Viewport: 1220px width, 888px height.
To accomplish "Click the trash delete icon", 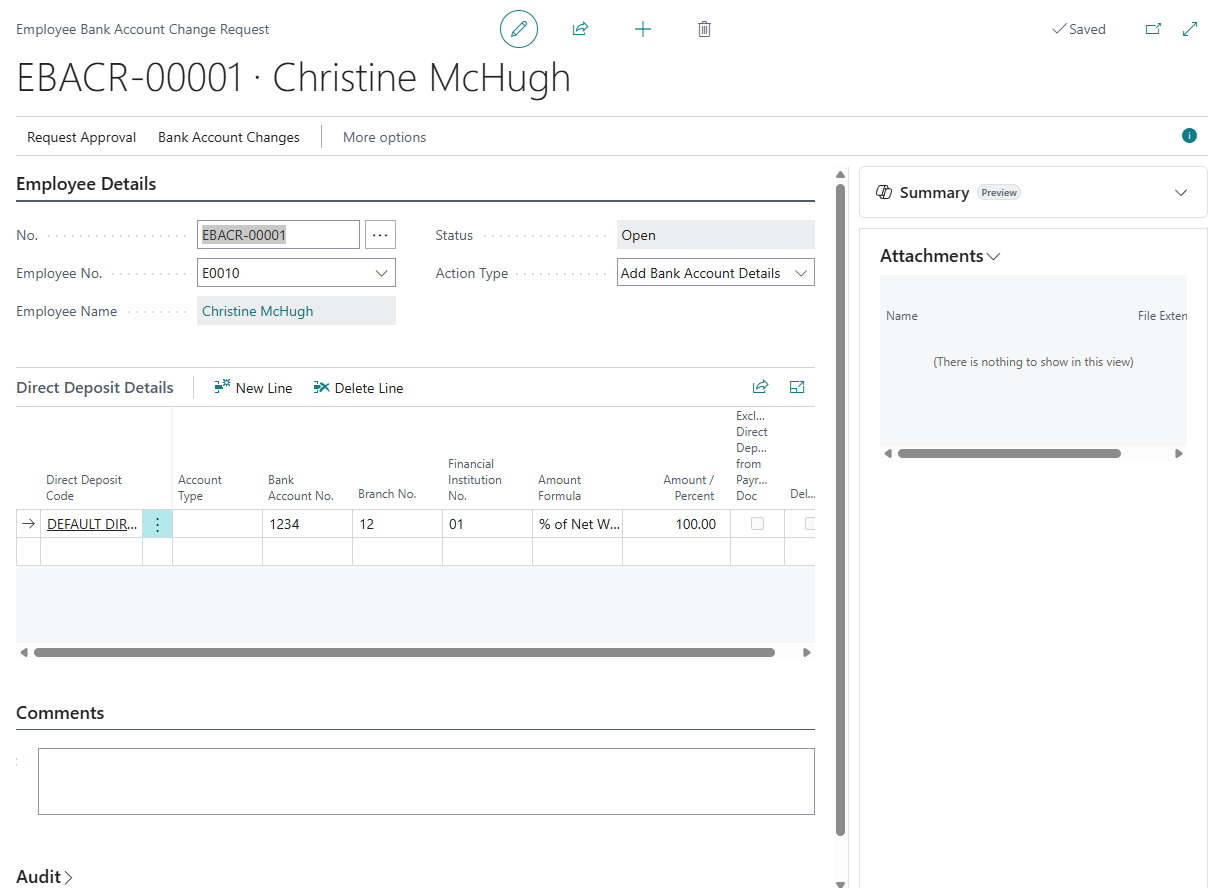I will 704,29.
